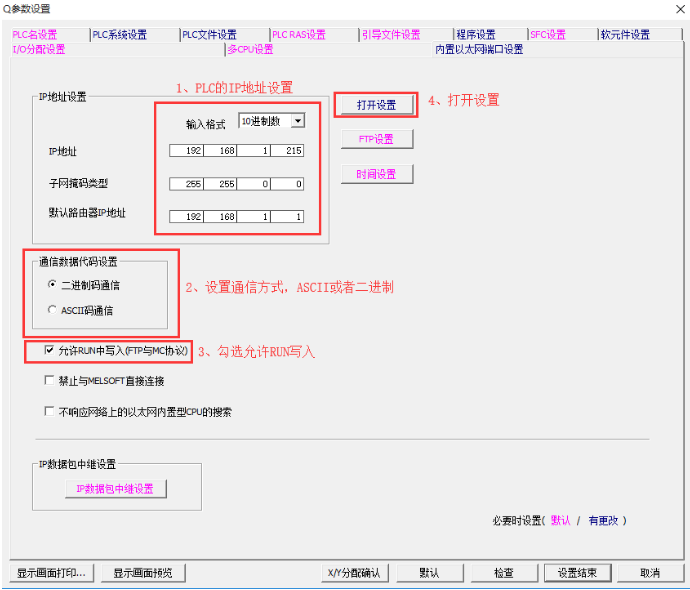Open the FTP设置 dialog
The image size is (690, 590).
(x=377, y=139)
